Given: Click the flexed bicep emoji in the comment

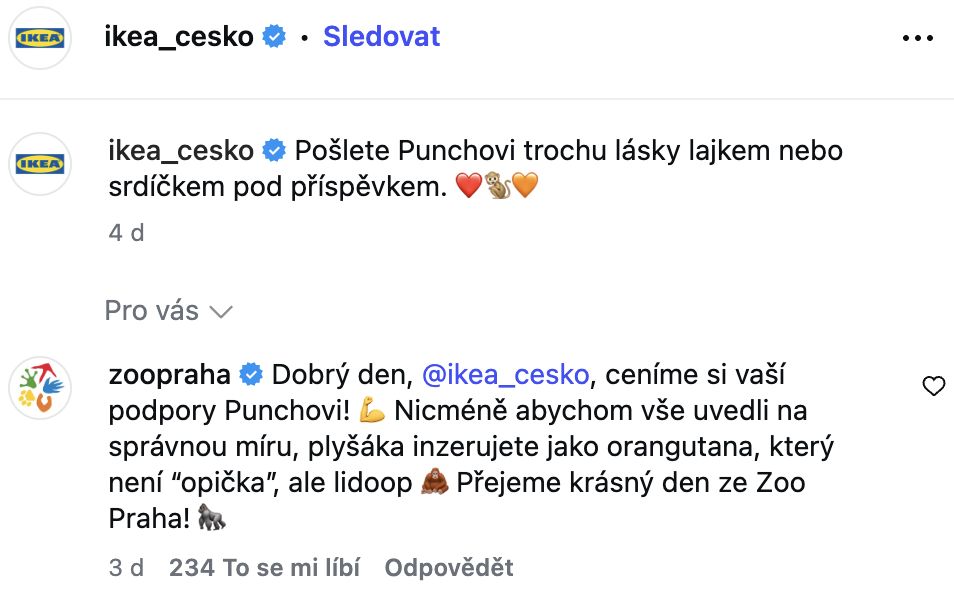Looking at the screenshot, I should point(371,411).
